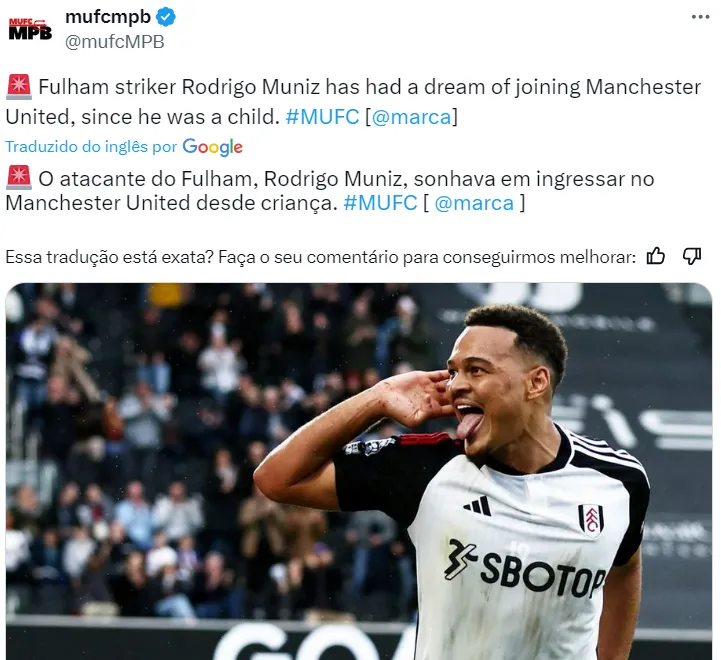Click the siren emoji in English tweet
This screenshot has width=721, height=660.
(18, 87)
